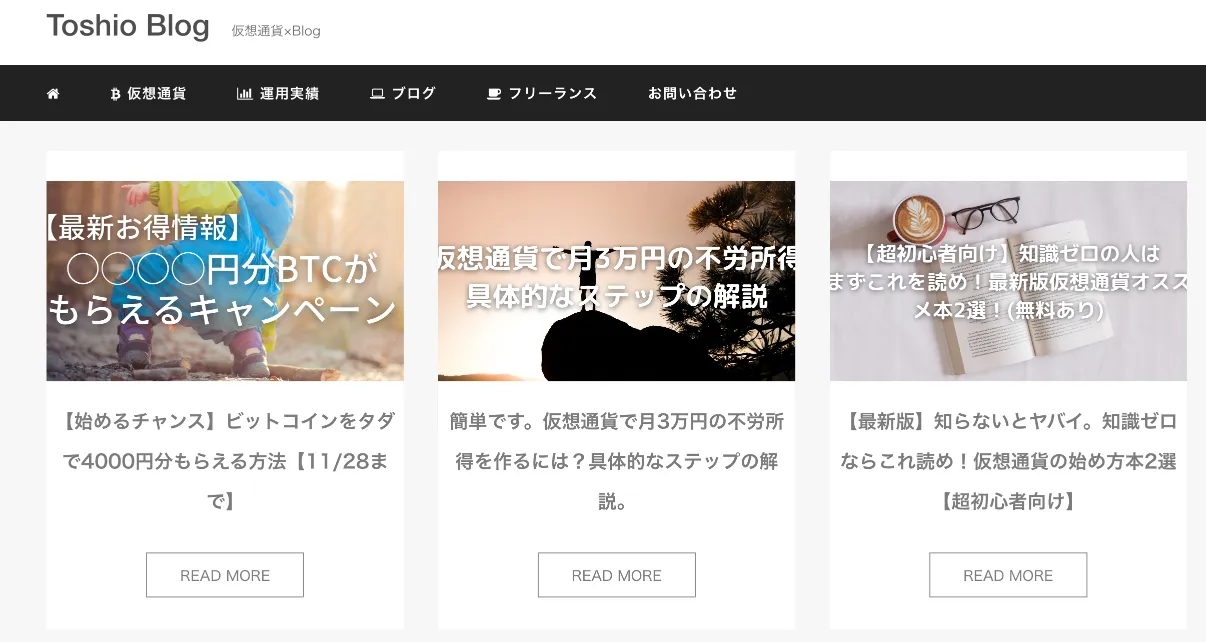
Task: Open the 簡単です。仮想通貨で月3万円 post title
Action: (x=616, y=461)
